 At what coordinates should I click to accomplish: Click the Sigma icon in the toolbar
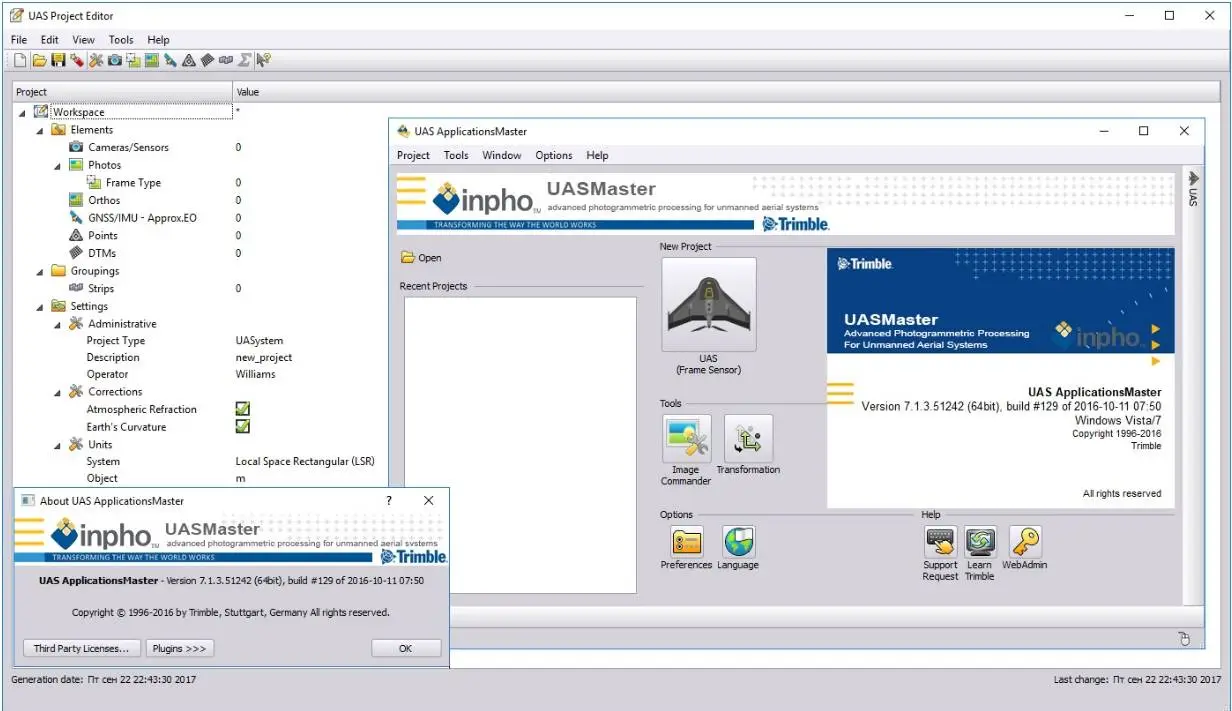click(x=244, y=61)
